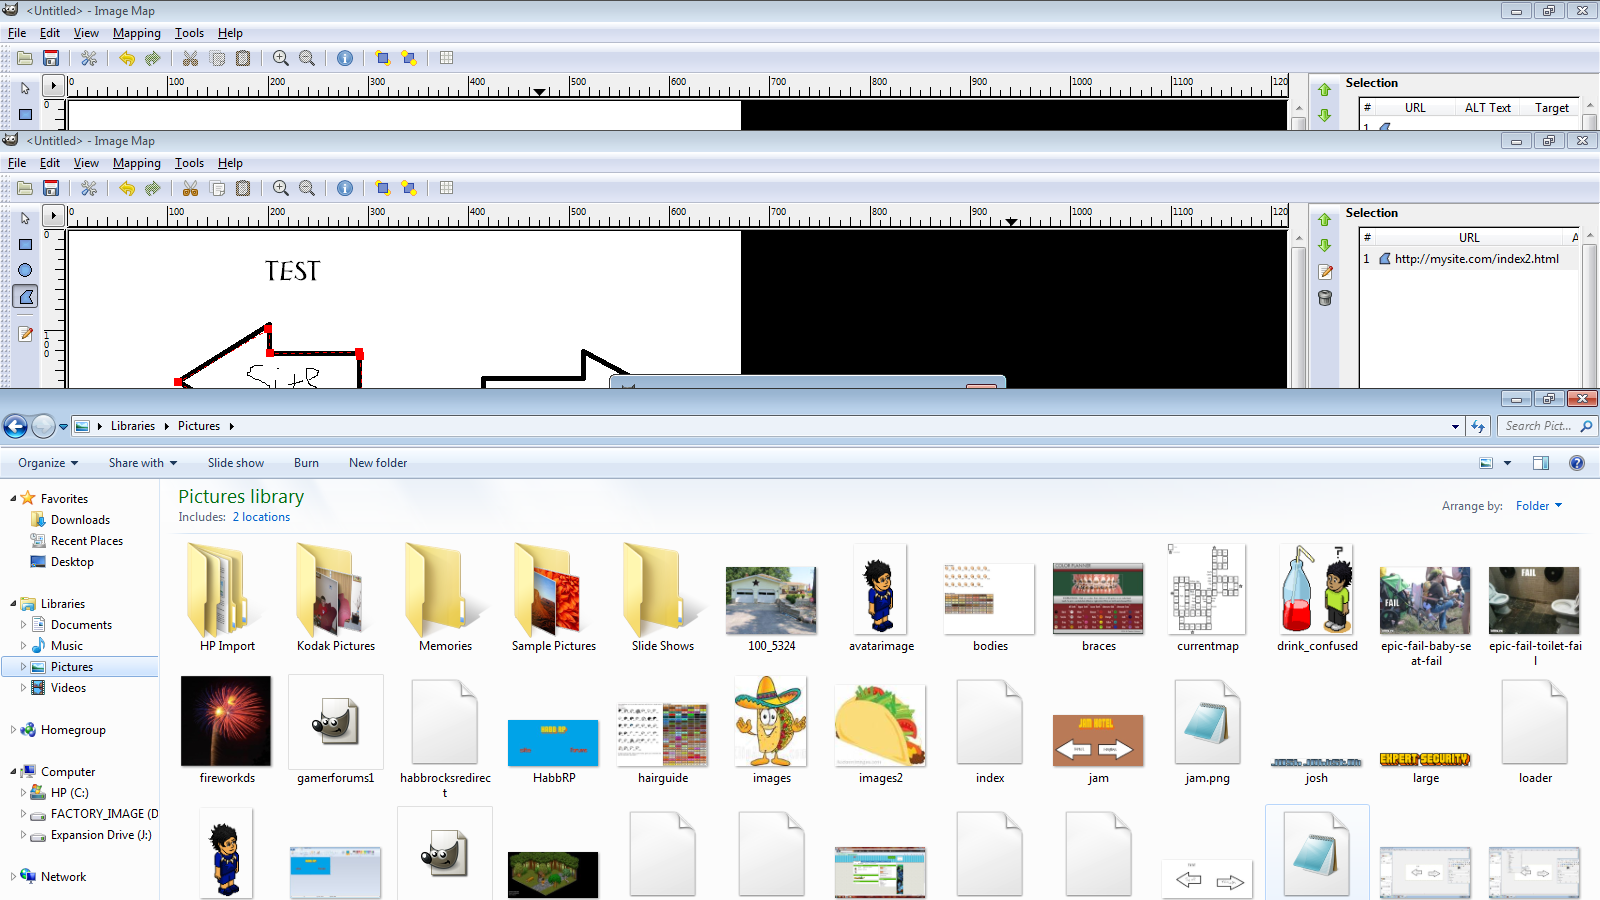The image size is (1600, 900).
Task: Click green Move Up arrow in lower Selection panel
Action: 1325,220
